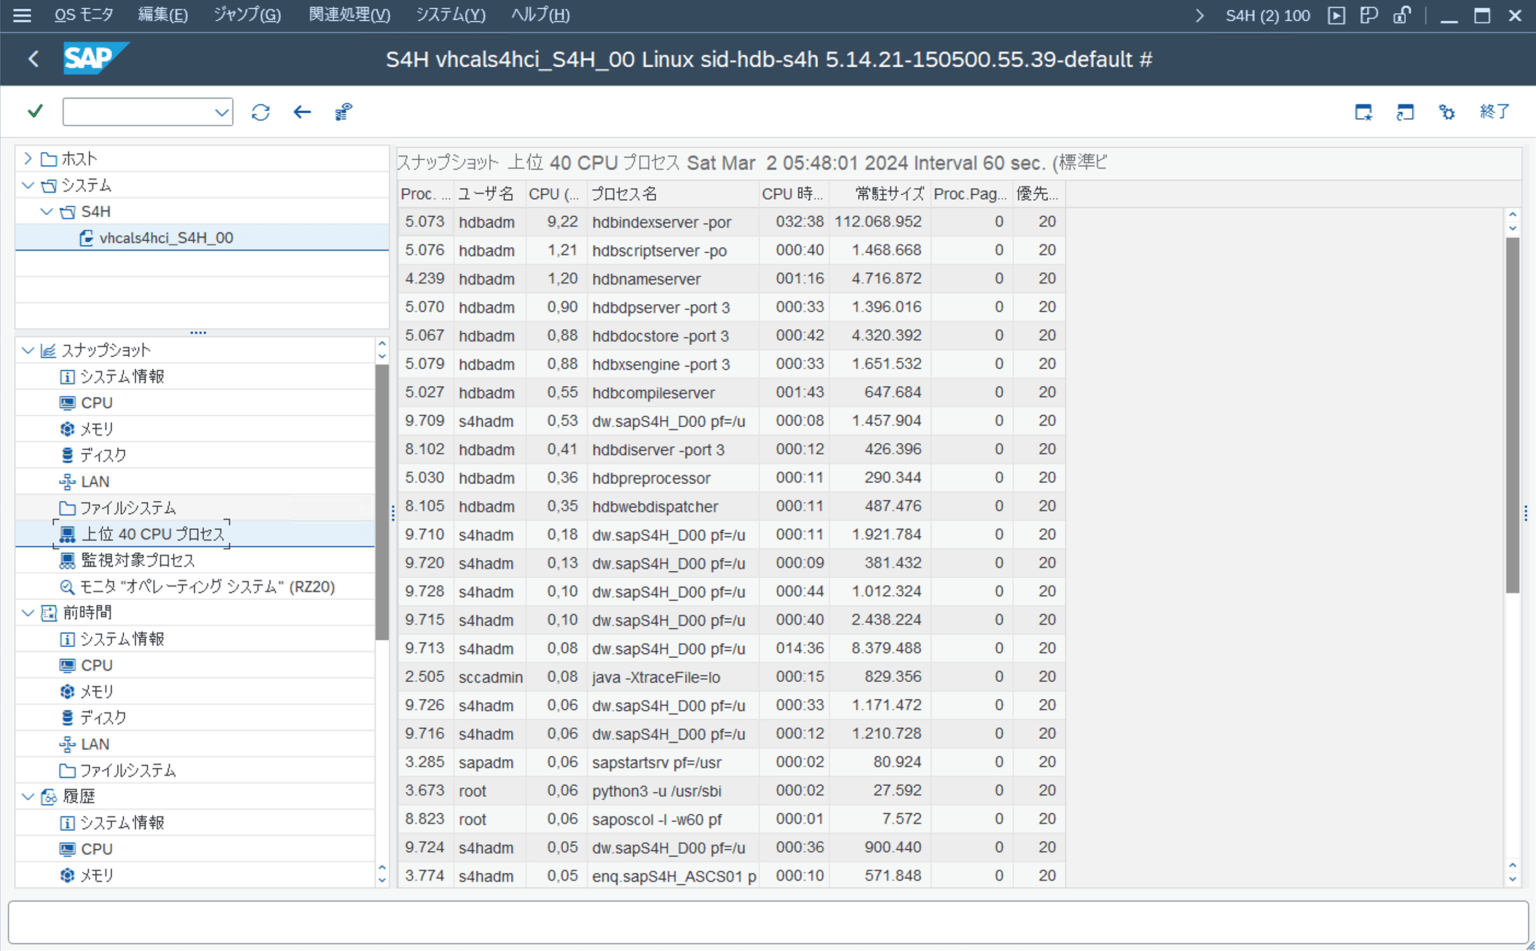Collapse the 前時間 tree section

28,612
